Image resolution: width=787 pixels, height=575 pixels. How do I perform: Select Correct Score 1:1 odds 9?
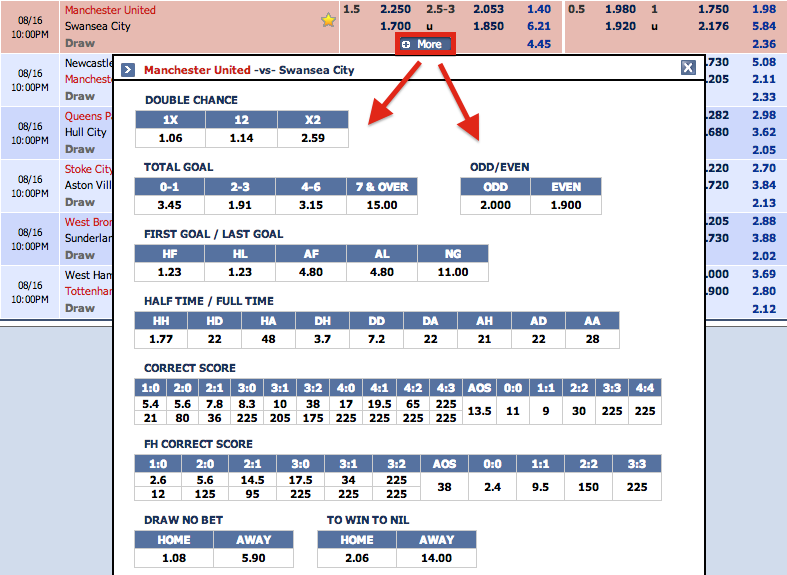[546, 411]
